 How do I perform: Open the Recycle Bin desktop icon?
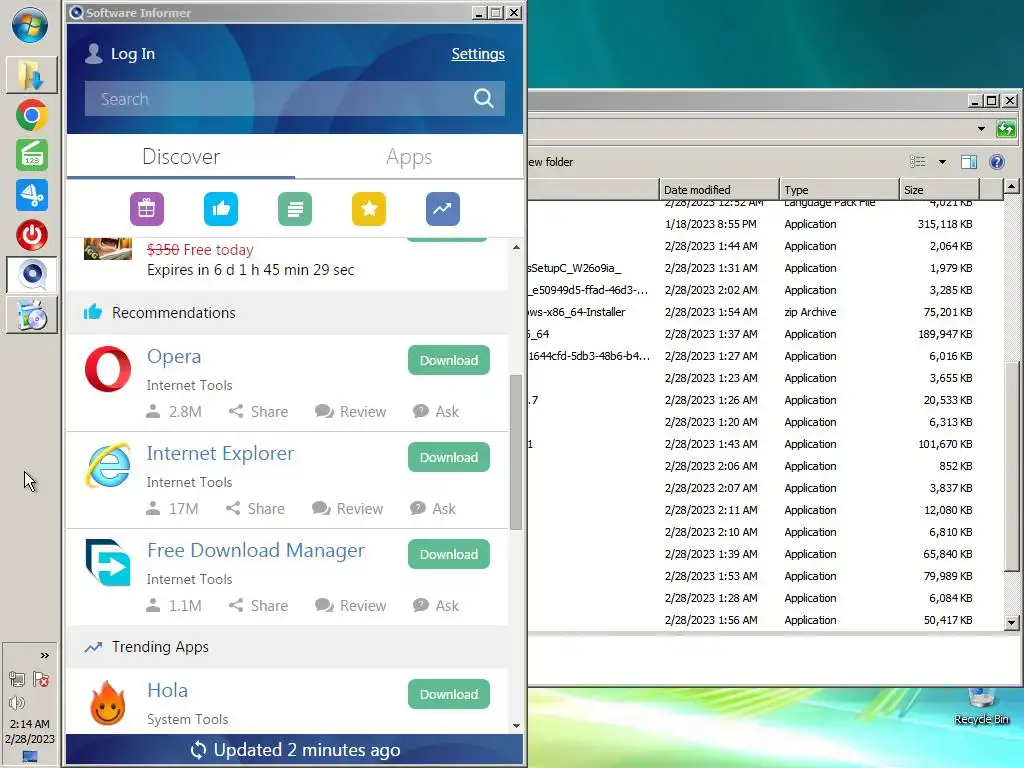pyautogui.click(x=981, y=707)
